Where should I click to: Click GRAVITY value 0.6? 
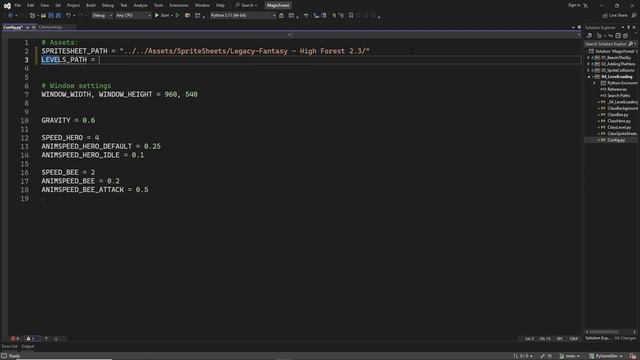coord(89,120)
